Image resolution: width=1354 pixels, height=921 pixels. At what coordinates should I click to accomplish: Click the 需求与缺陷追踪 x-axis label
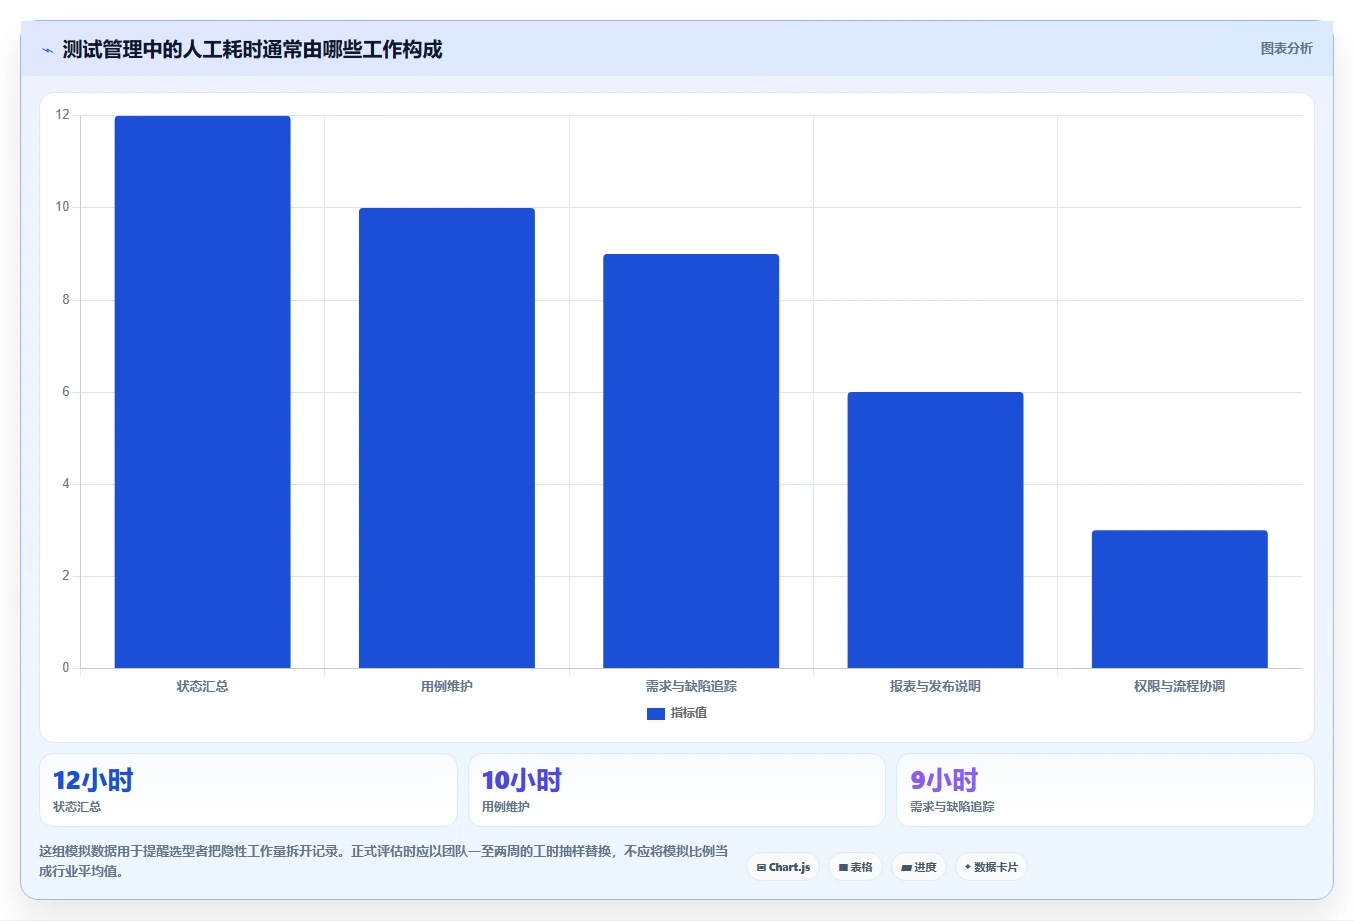tap(691, 686)
